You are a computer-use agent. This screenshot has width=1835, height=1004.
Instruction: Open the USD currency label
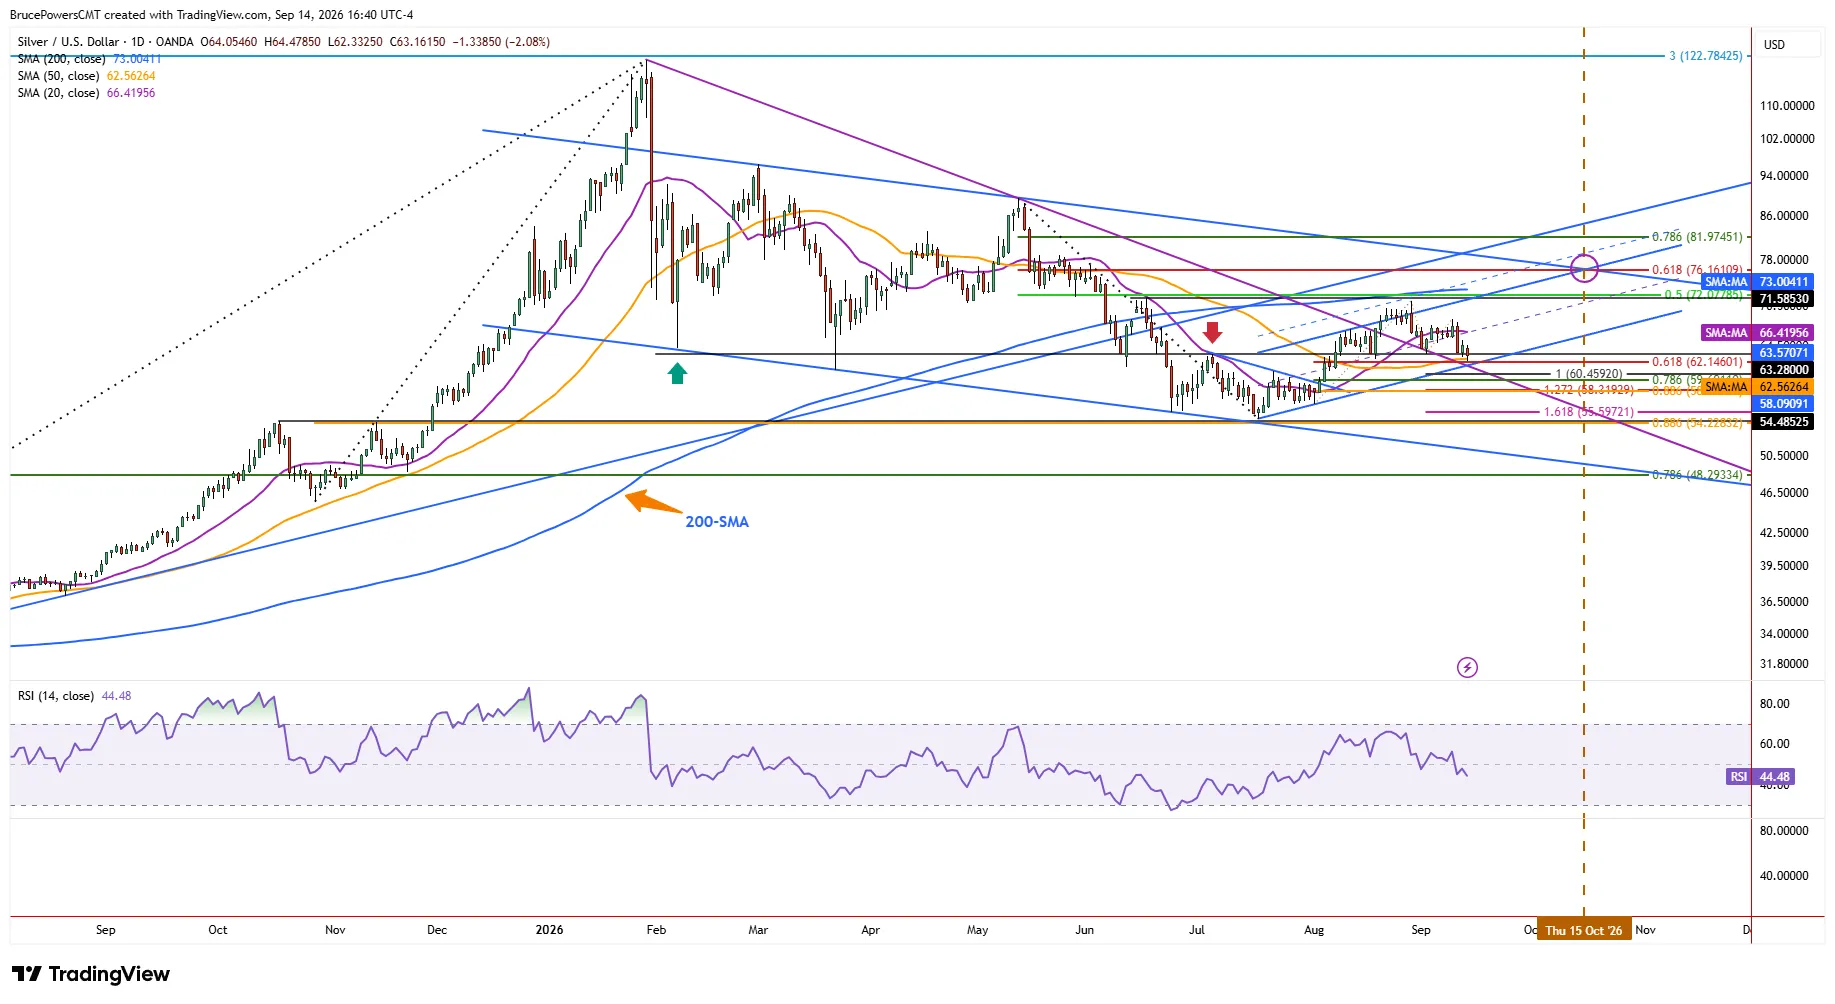[x=1774, y=45]
